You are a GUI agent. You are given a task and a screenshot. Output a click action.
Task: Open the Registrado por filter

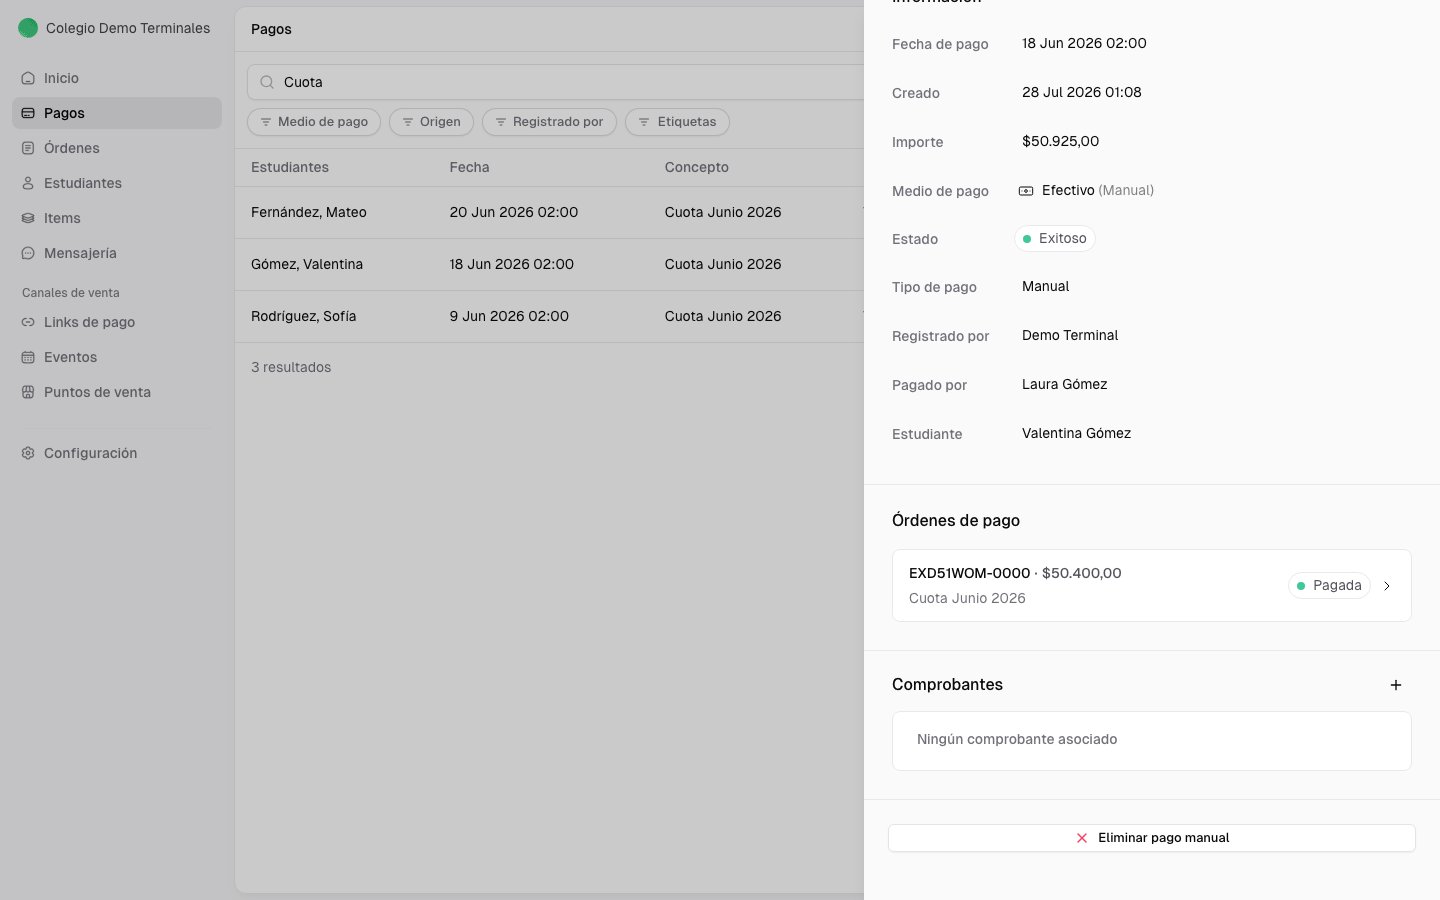tap(549, 122)
